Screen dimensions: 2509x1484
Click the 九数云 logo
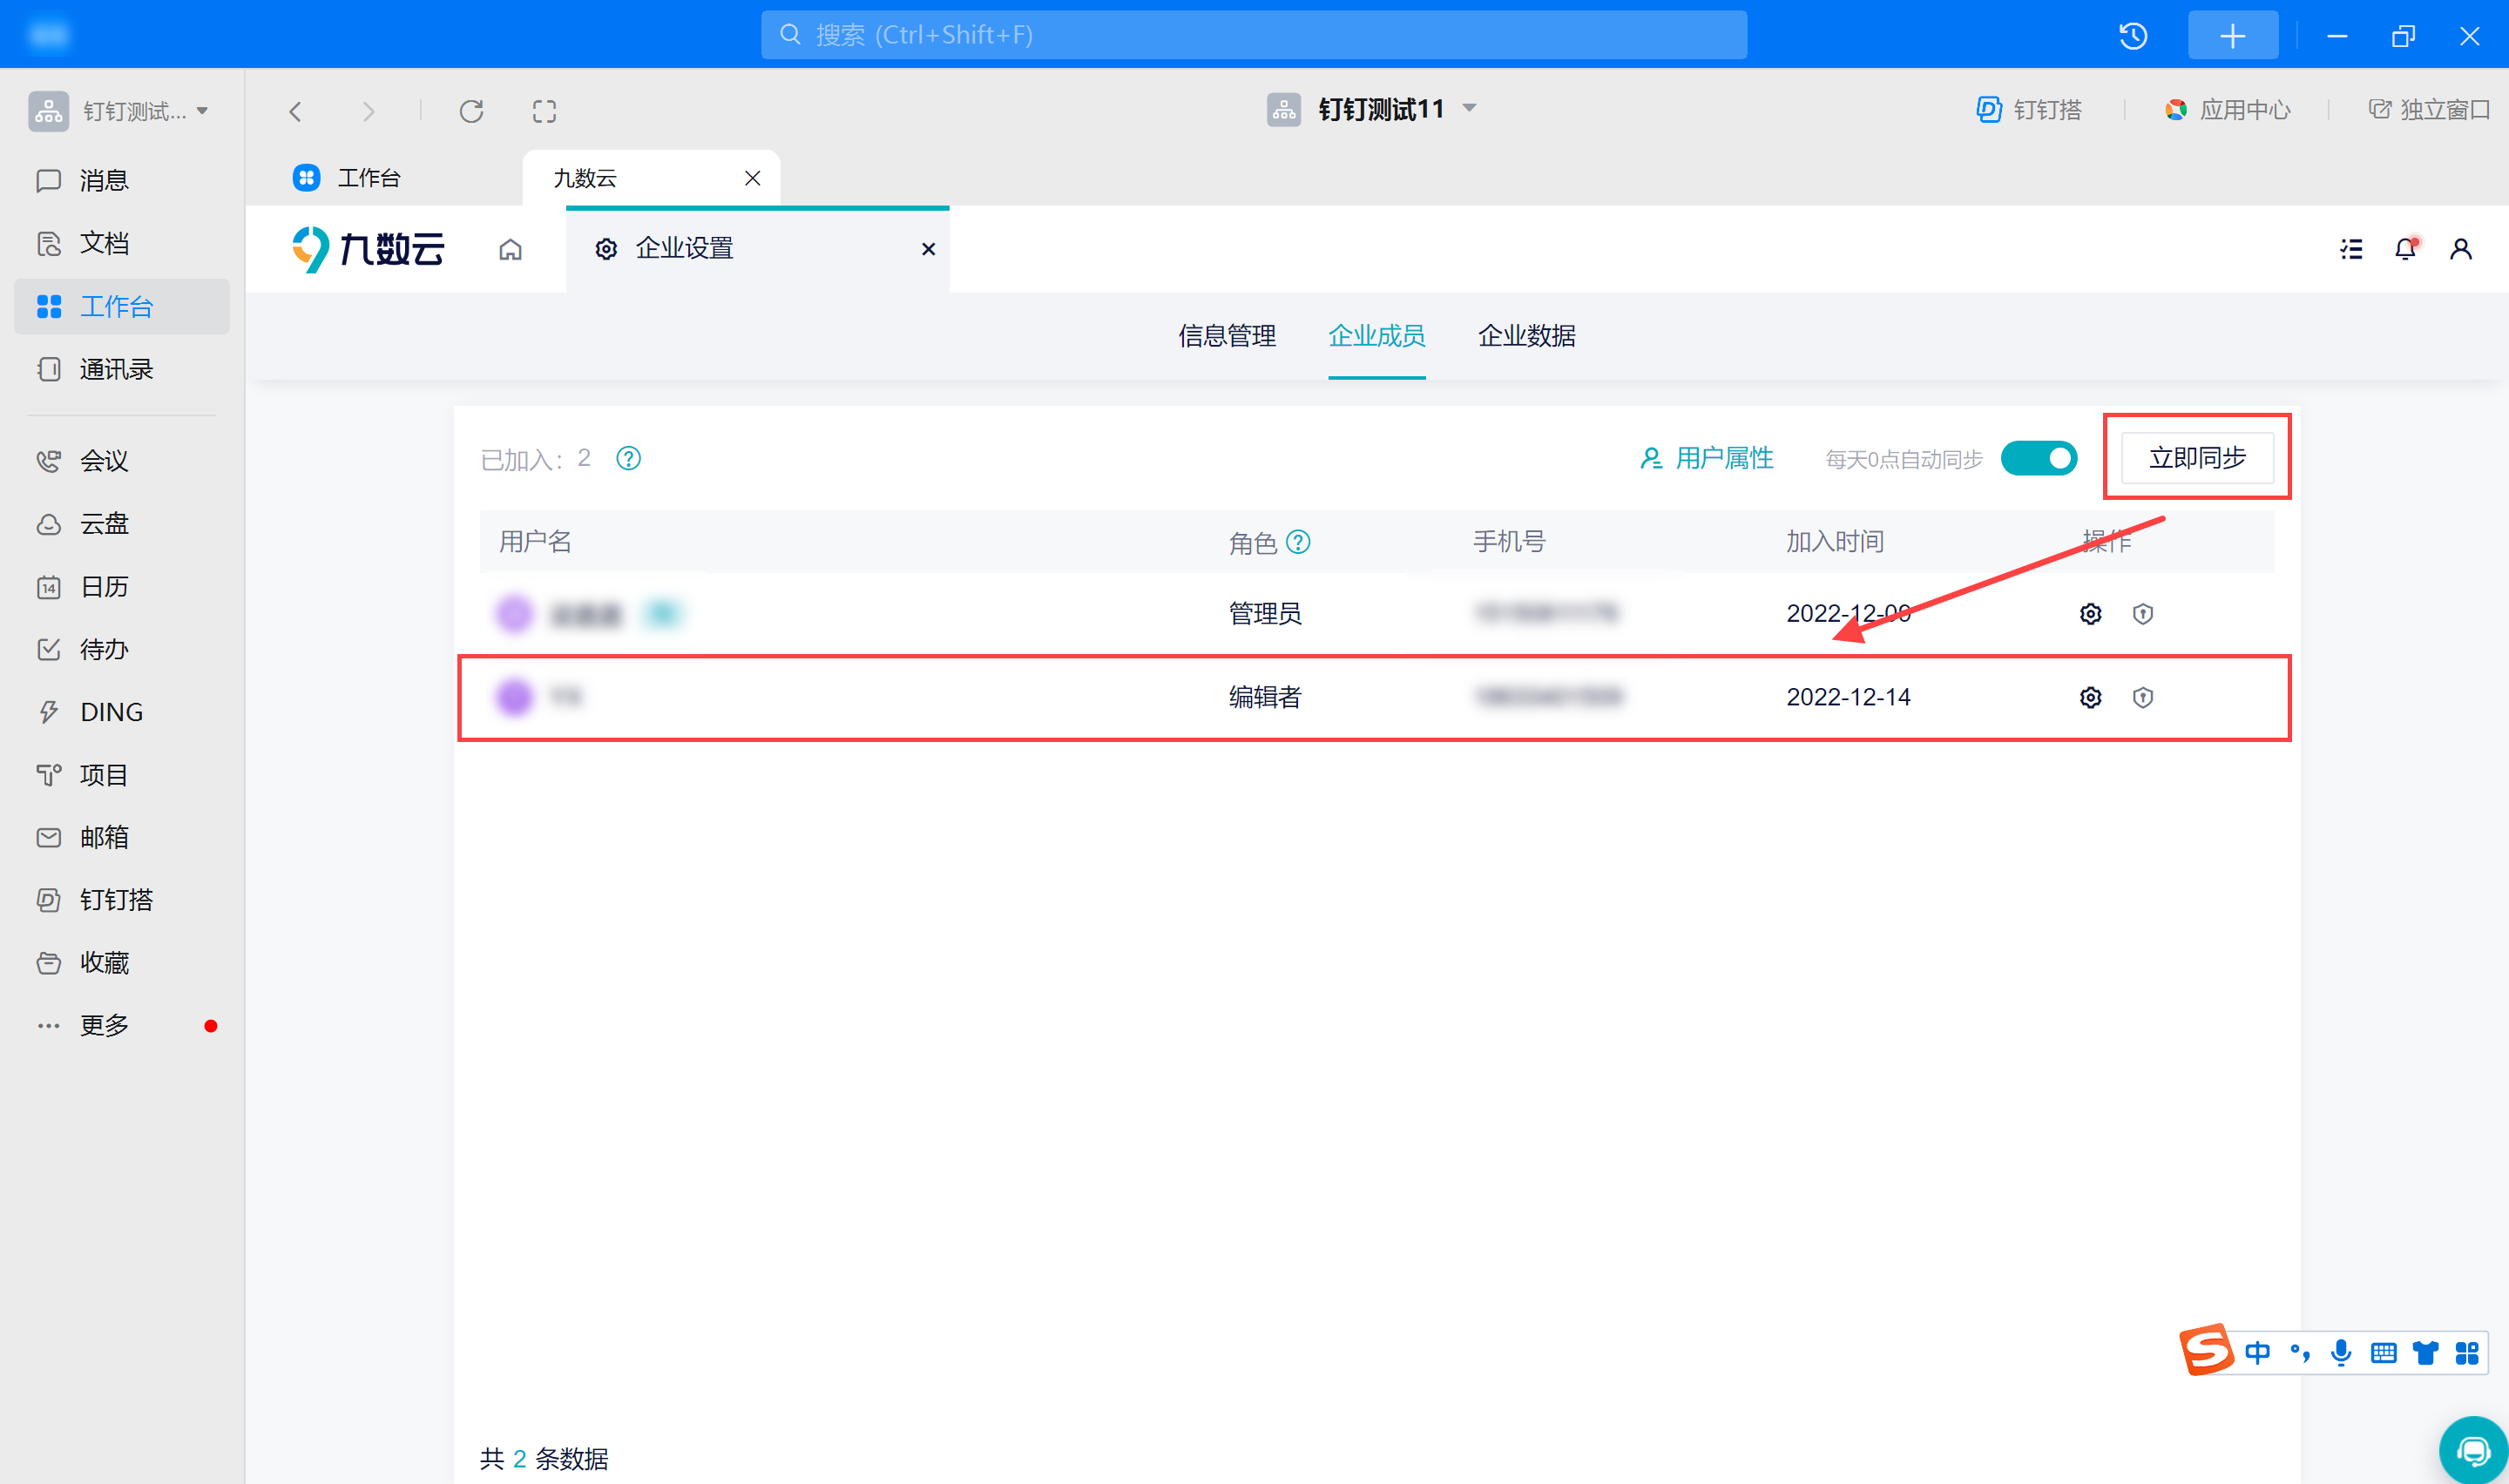pos(368,249)
